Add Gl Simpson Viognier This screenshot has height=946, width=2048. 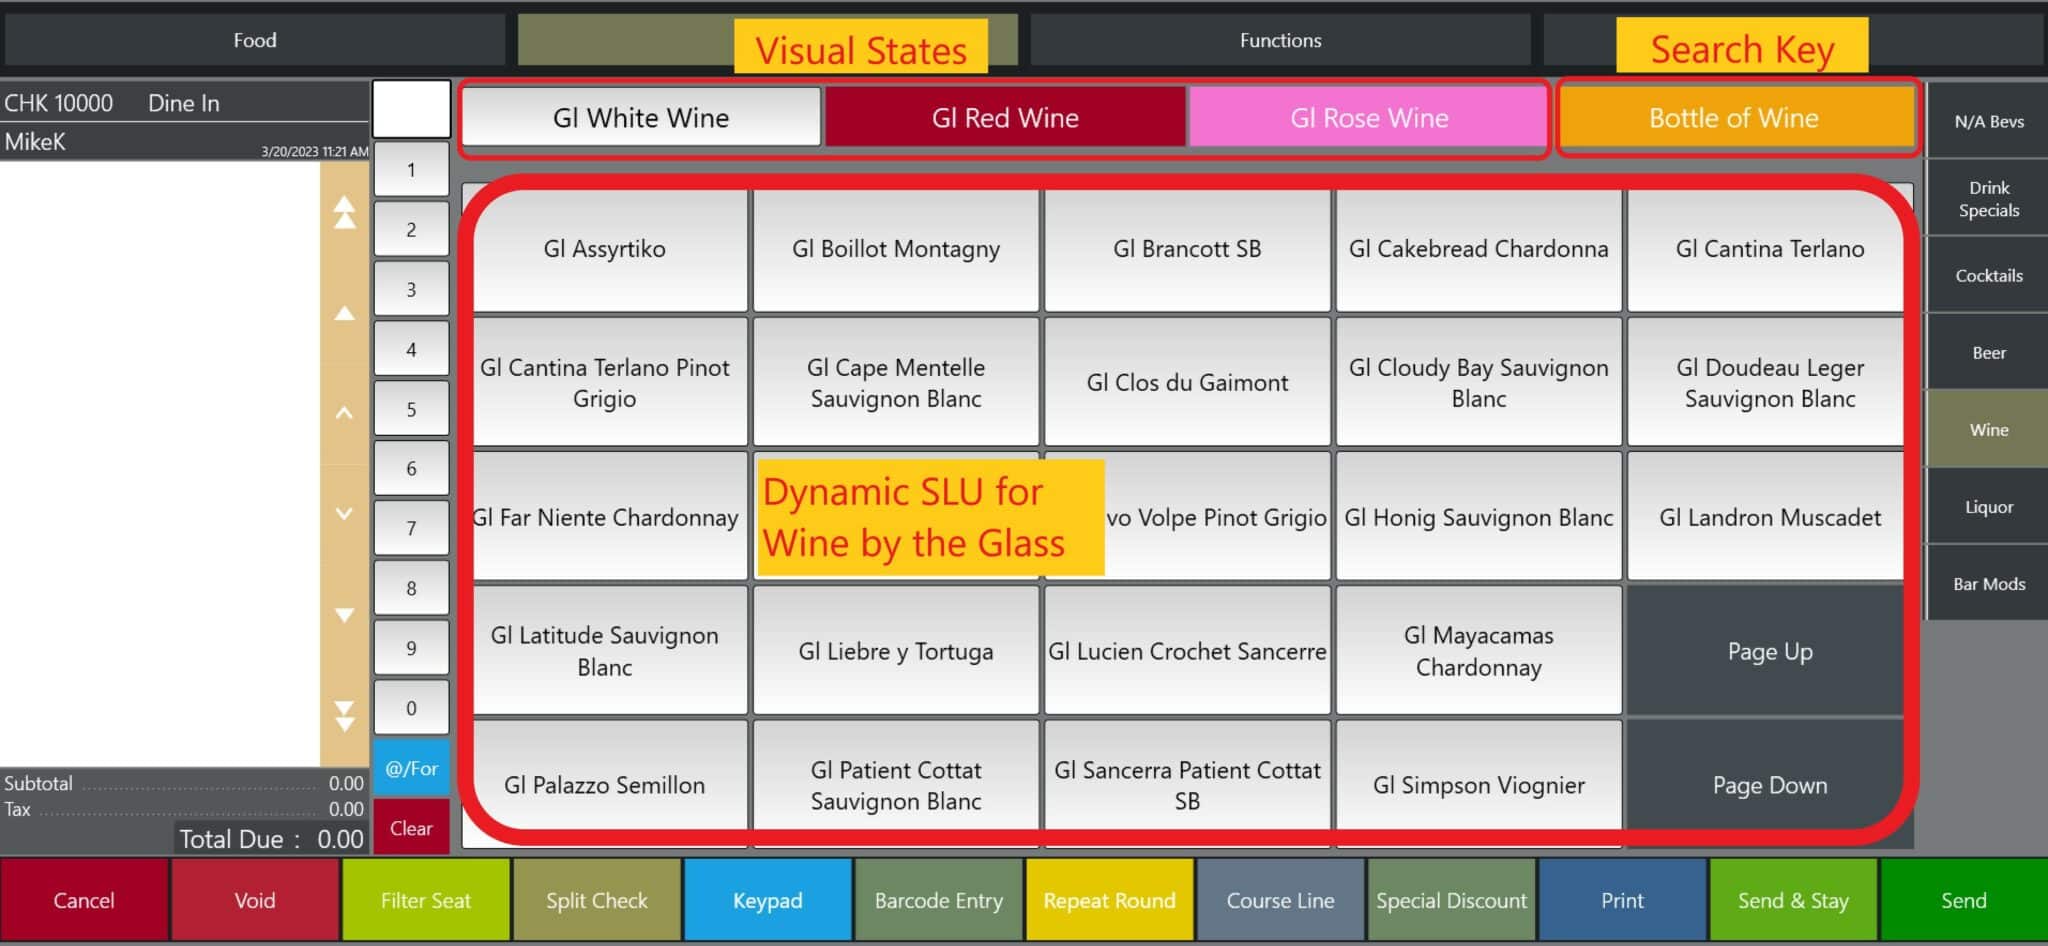tap(1478, 785)
